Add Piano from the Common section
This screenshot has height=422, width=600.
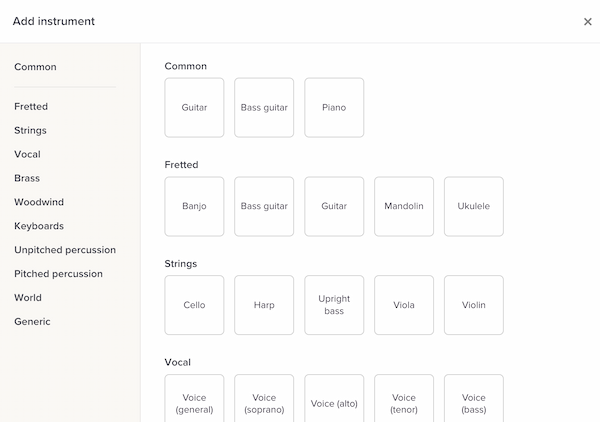coord(334,108)
